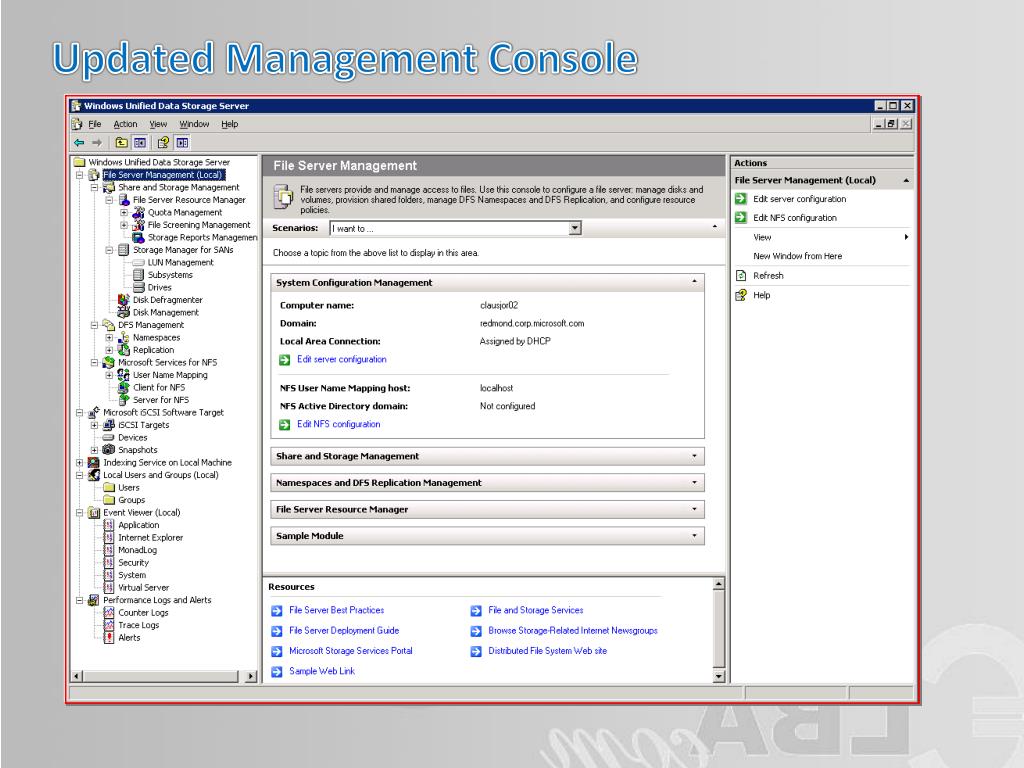Click the Drives icon in tree
This screenshot has height=768, width=1024.
tap(138, 287)
